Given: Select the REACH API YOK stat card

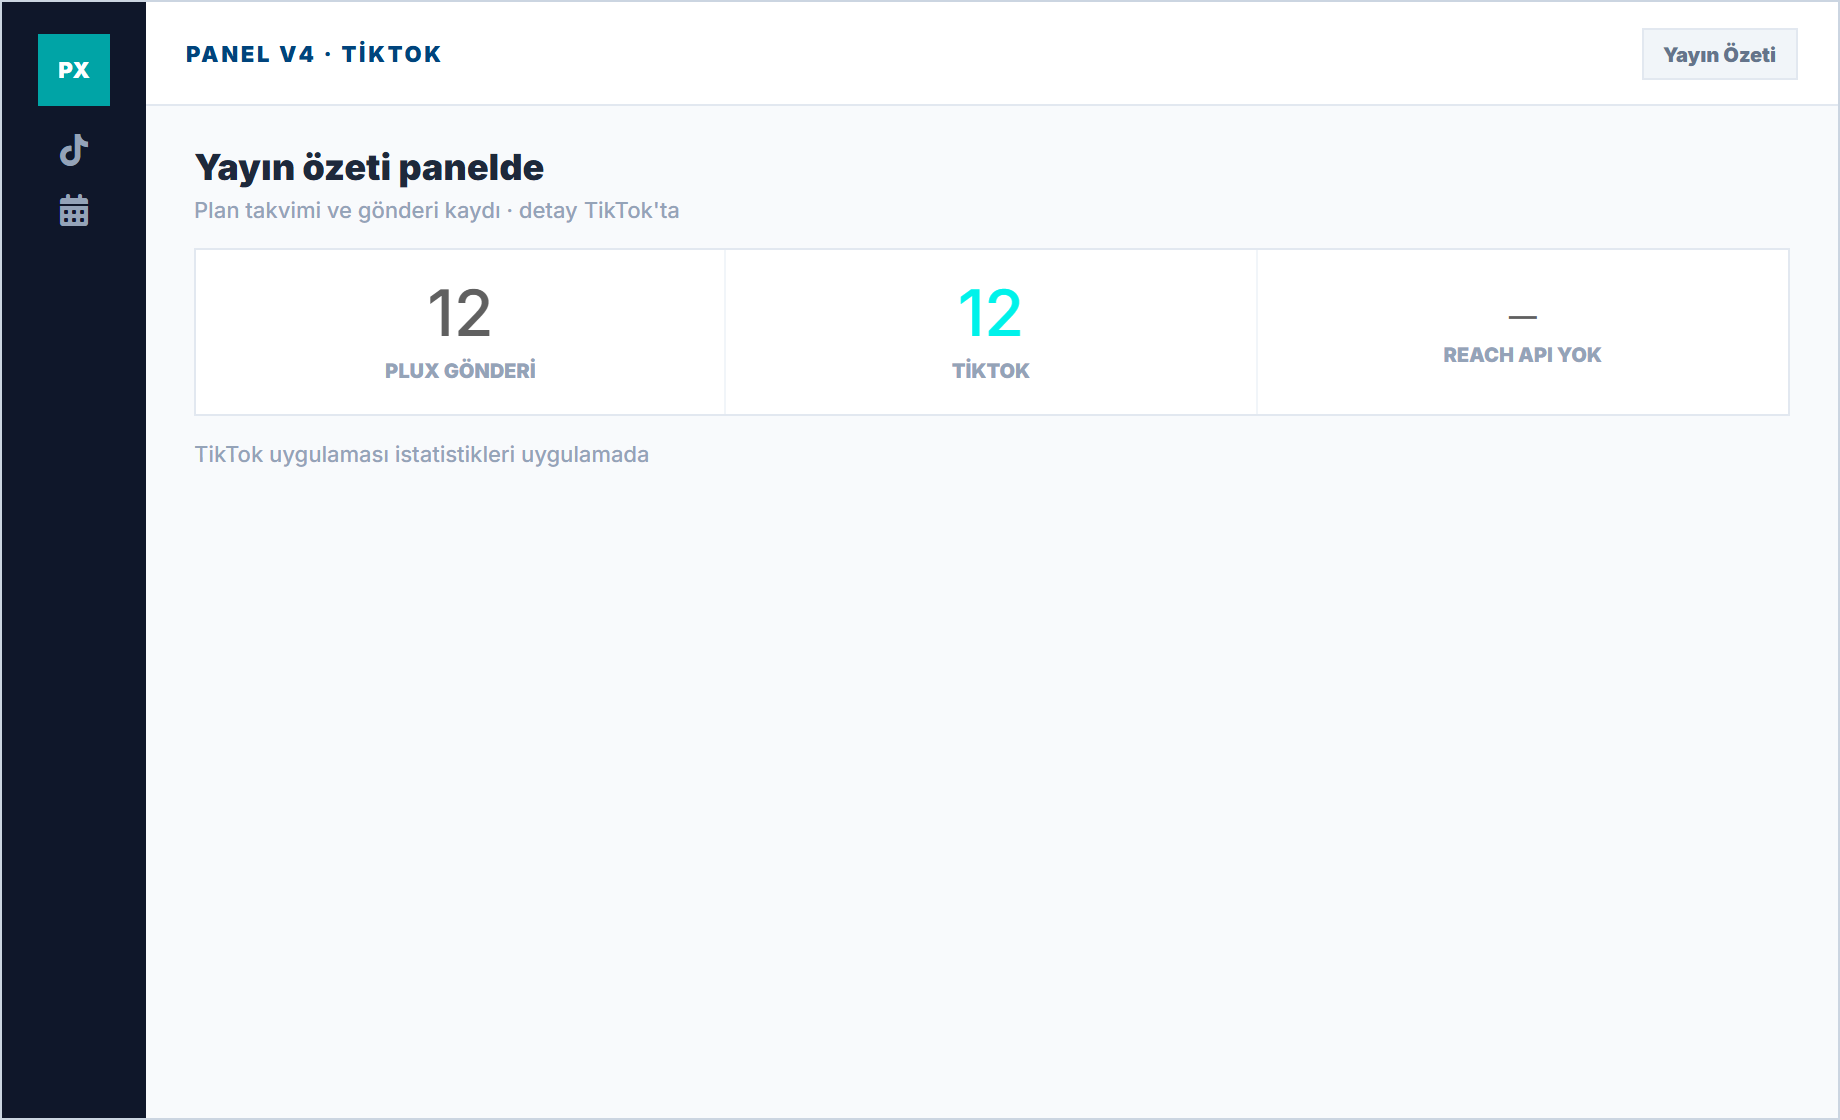Looking at the screenshot, I should [x=1522, y=332].
